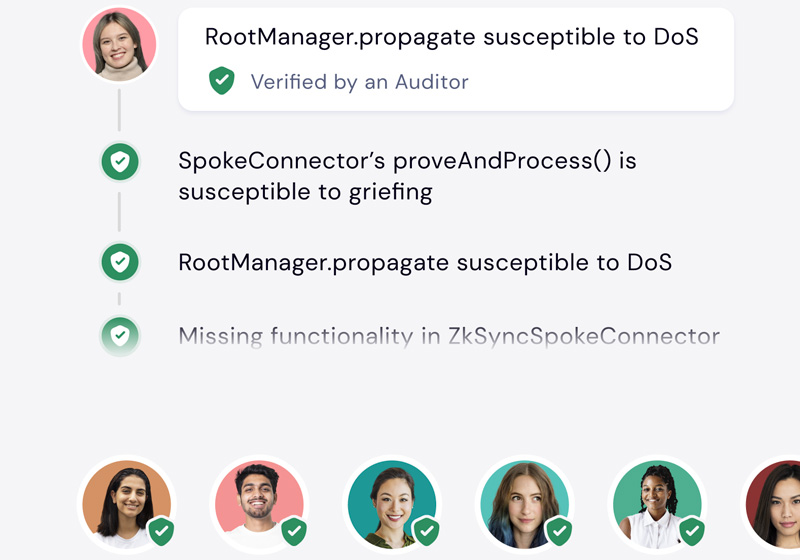
Task: Open the RootManager.propagate DoS list entry
Action: 425,263
